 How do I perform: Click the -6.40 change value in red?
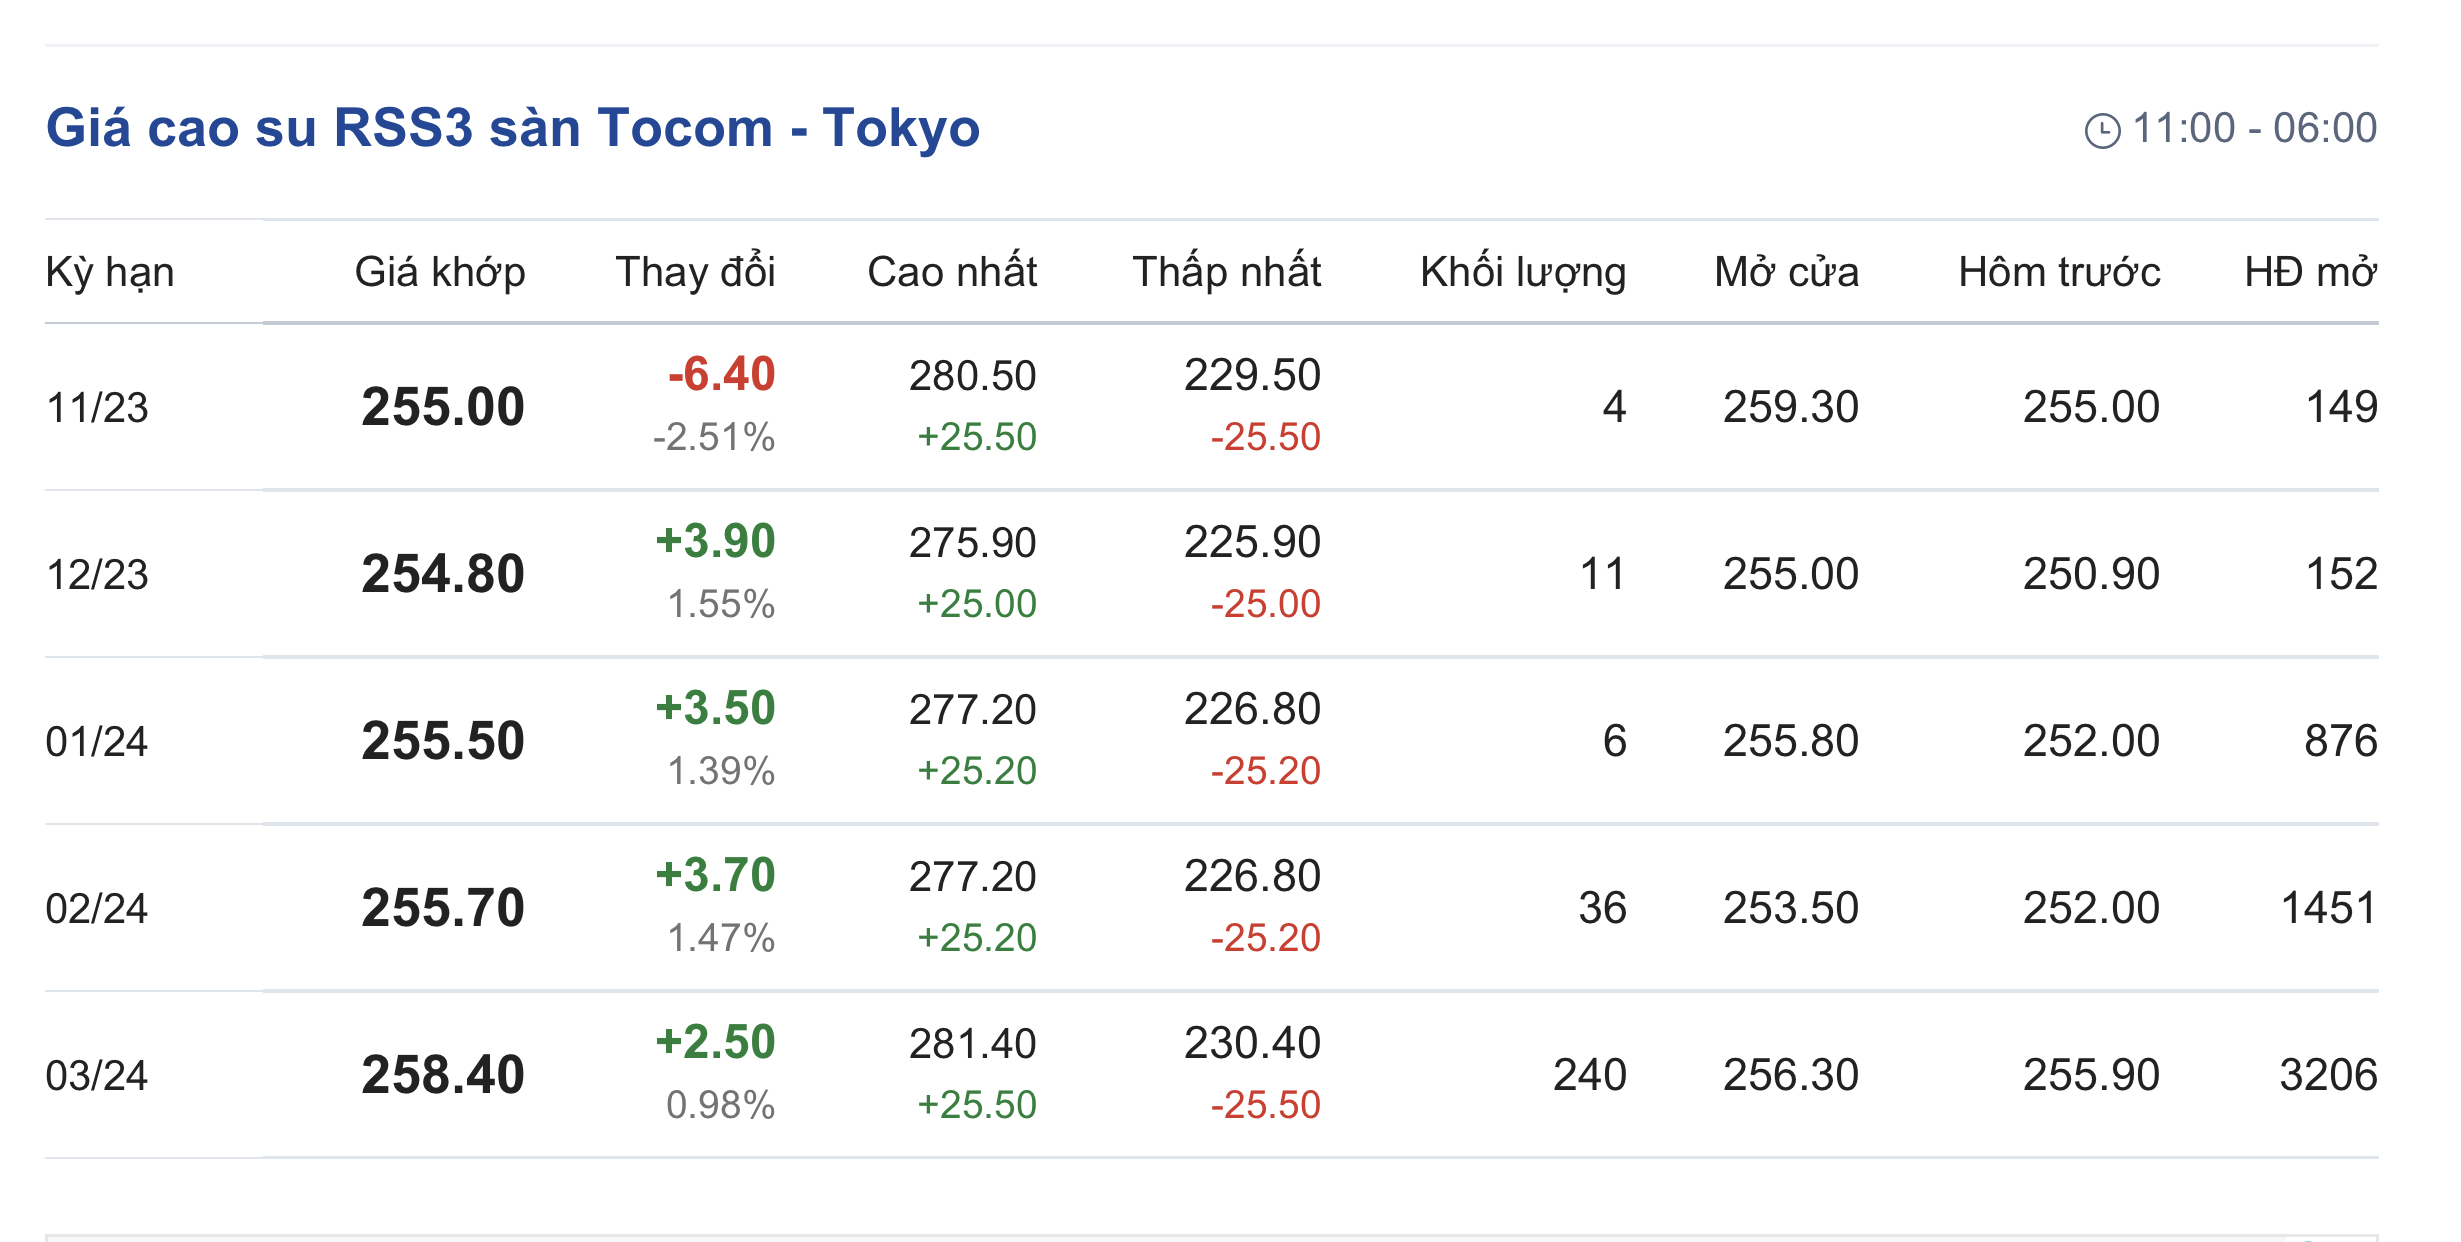[x=721, y=375]
